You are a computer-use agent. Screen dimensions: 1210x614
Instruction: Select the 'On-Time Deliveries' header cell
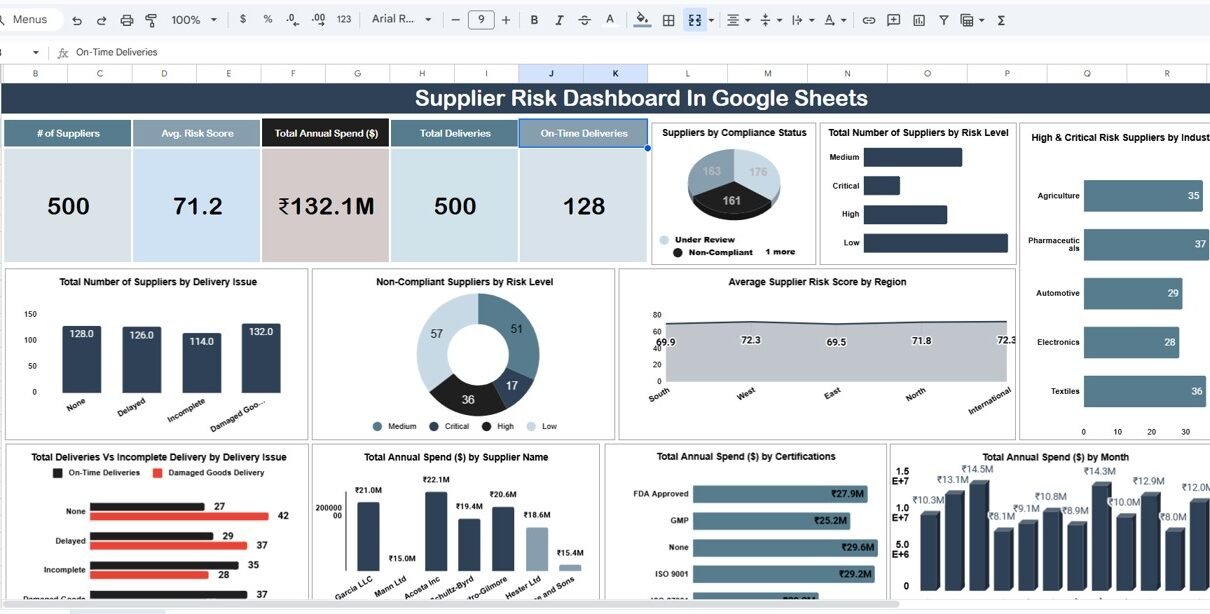point(583,134)
